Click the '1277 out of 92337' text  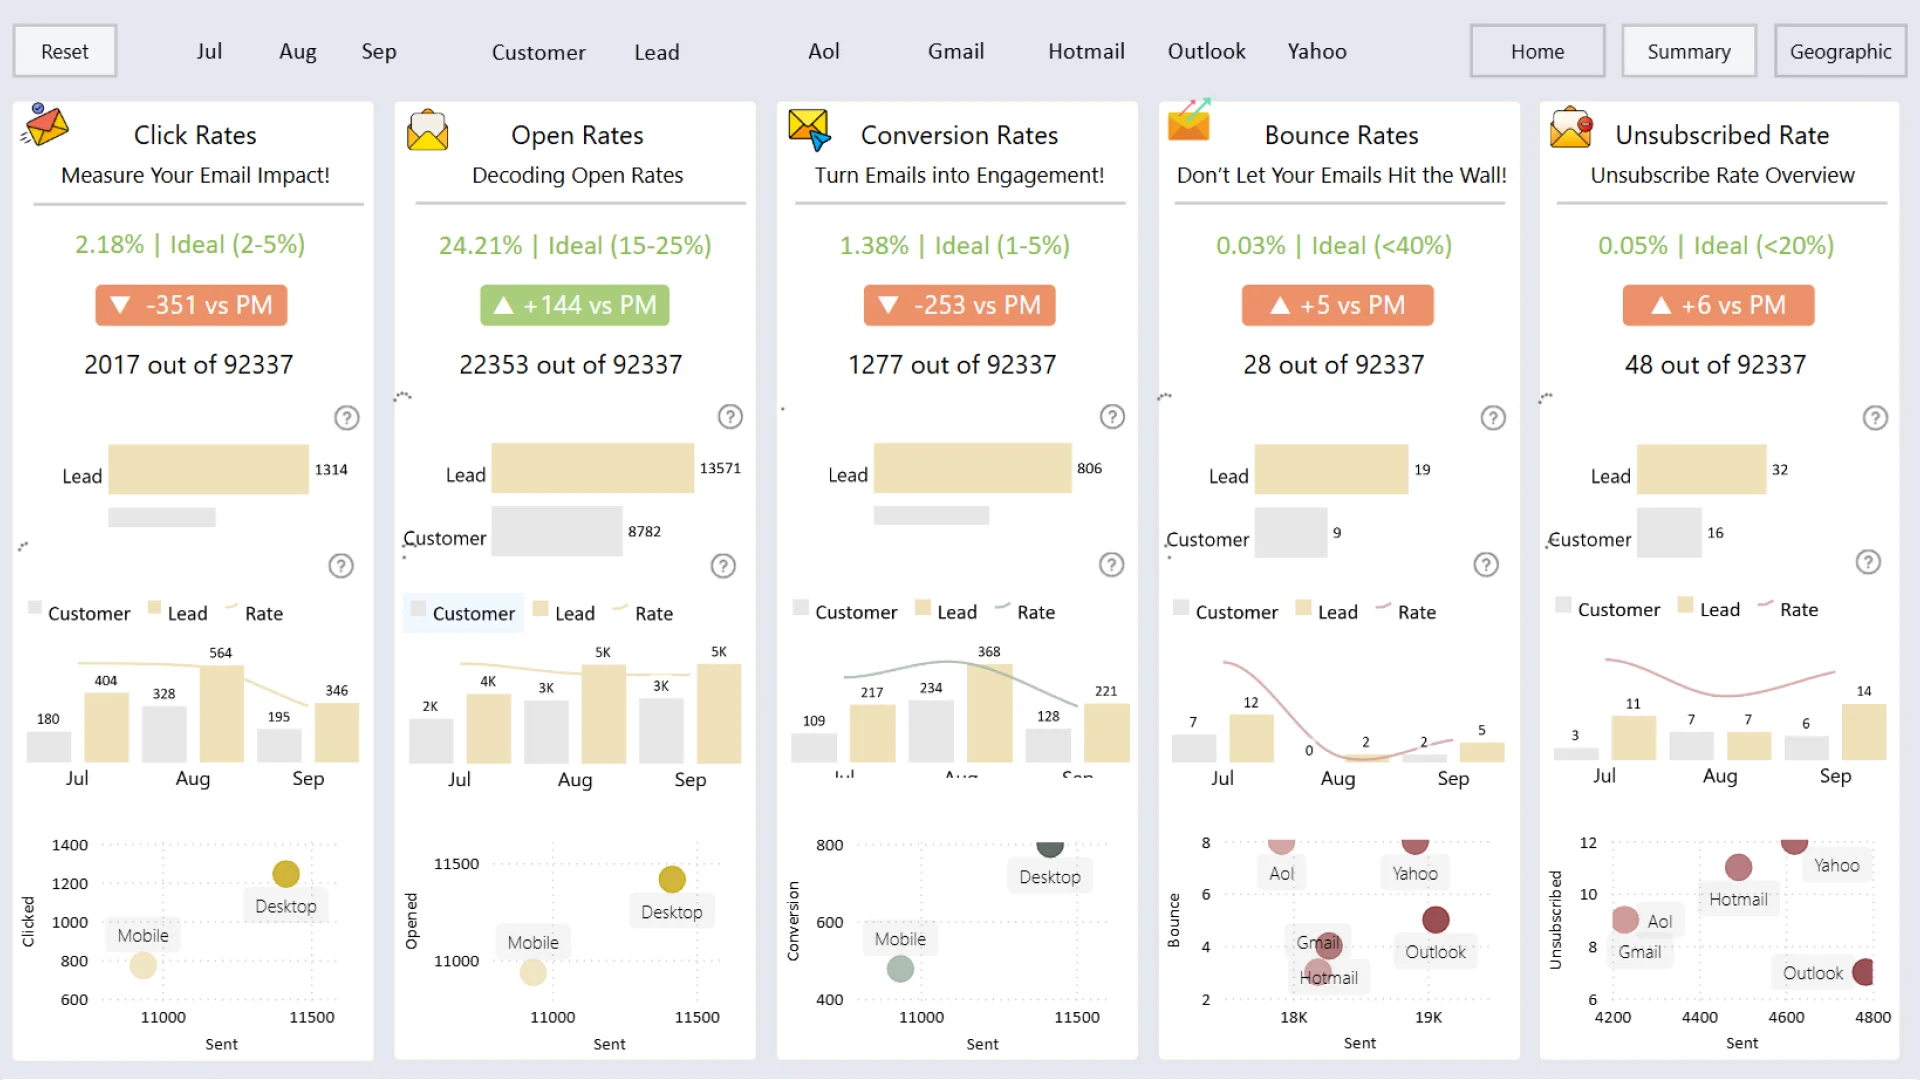tap(952, 365)
